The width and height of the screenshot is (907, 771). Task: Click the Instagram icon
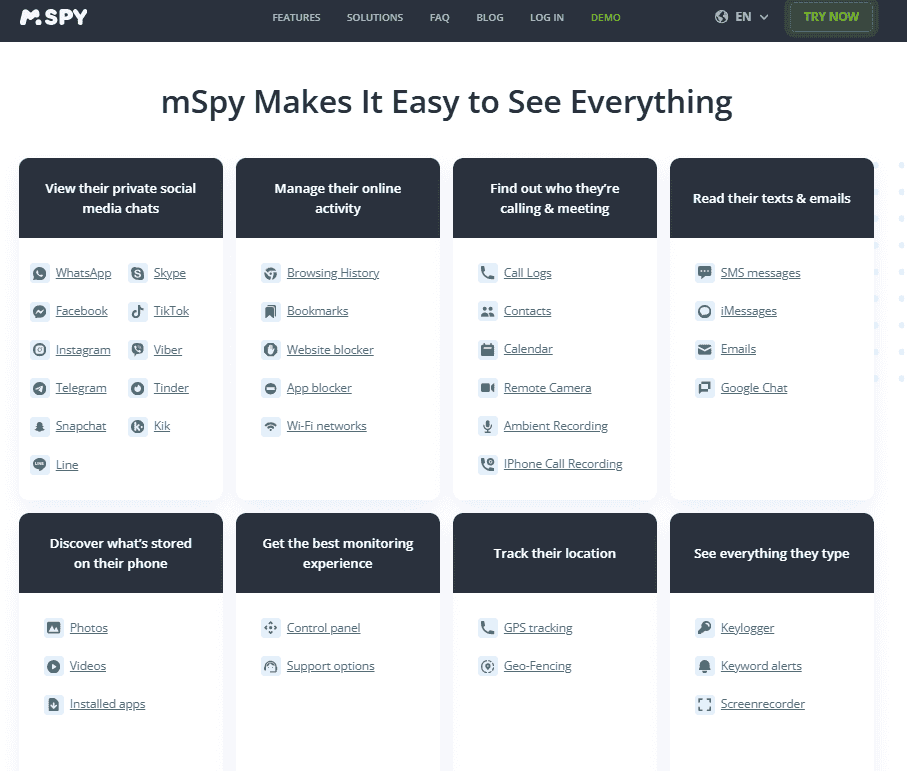coord(39,350)
